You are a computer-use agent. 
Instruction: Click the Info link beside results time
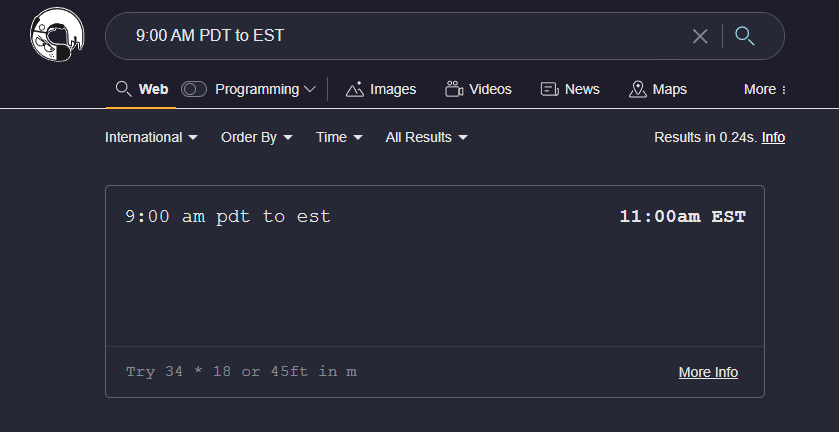(773, 137)
